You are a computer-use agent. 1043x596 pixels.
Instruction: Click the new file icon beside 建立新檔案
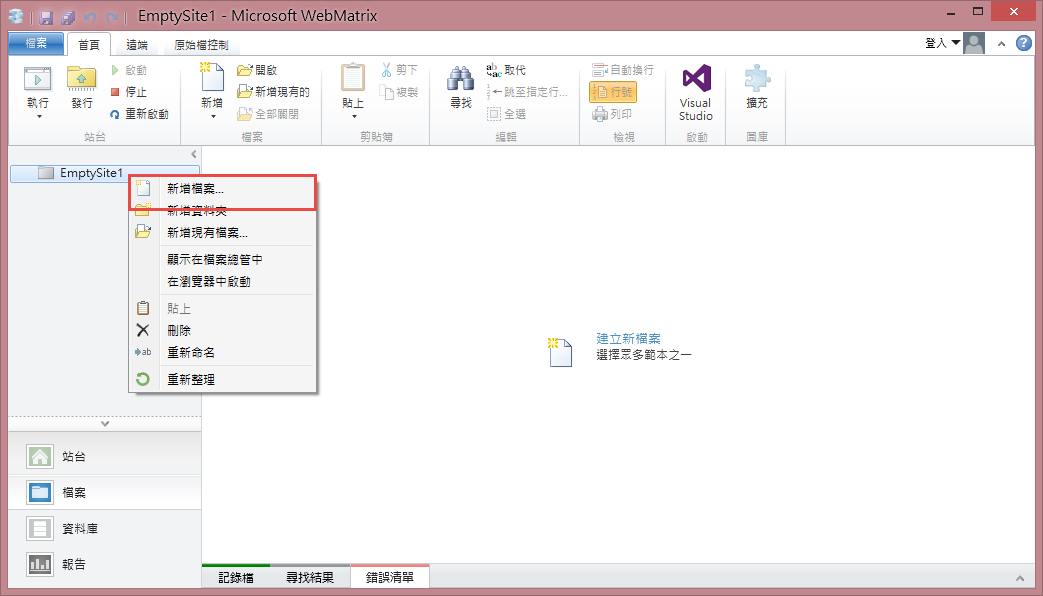[x=559, y=352]
